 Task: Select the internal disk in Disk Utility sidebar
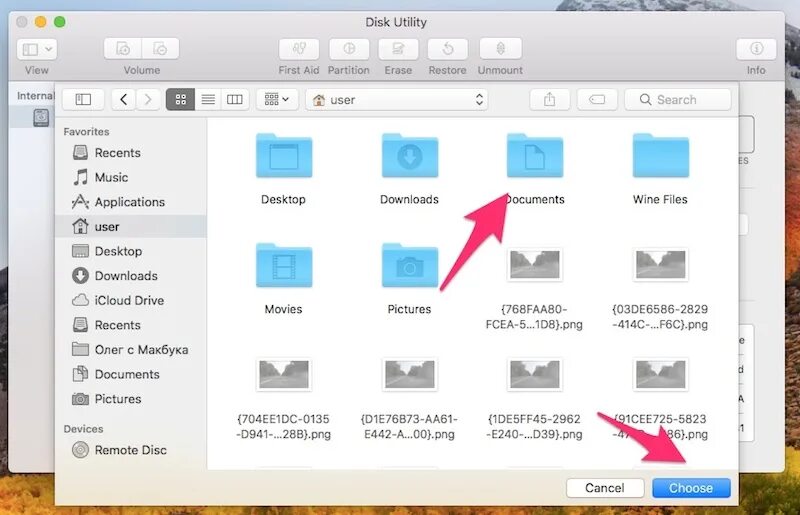(x=41, y=117)
